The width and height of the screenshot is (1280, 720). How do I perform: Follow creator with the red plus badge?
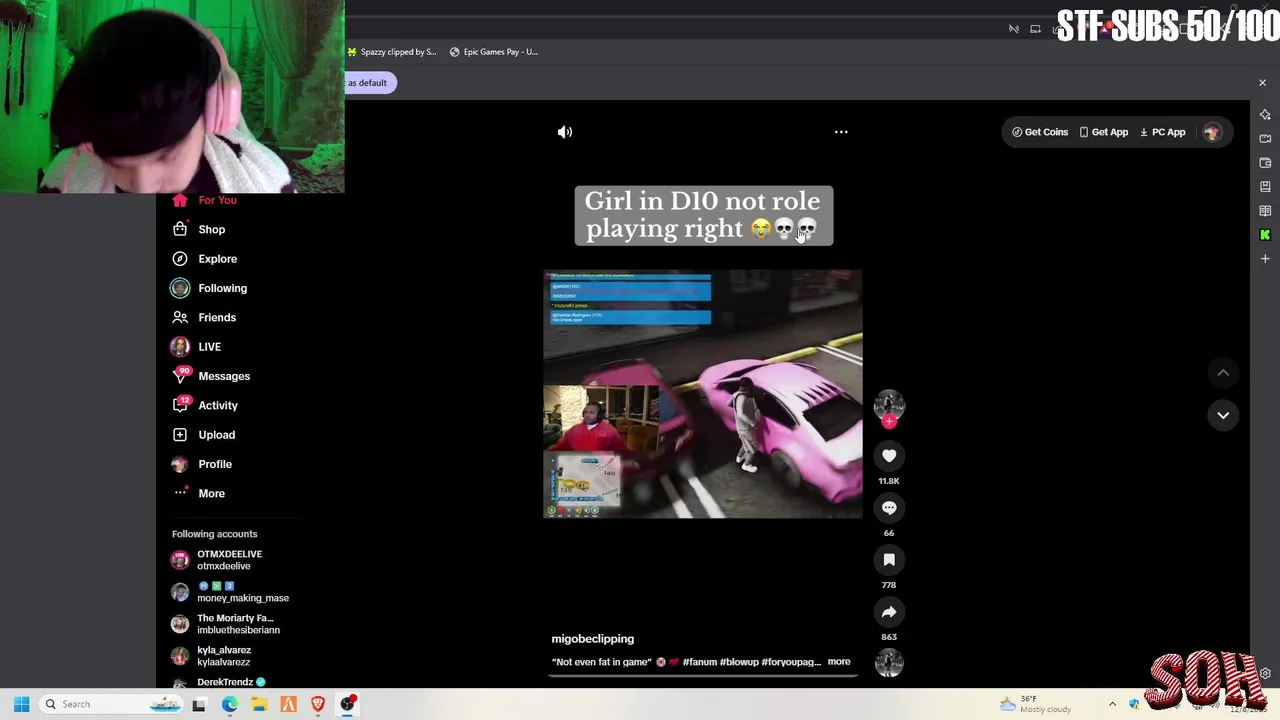pyautogui.click(x=889, y=422)
